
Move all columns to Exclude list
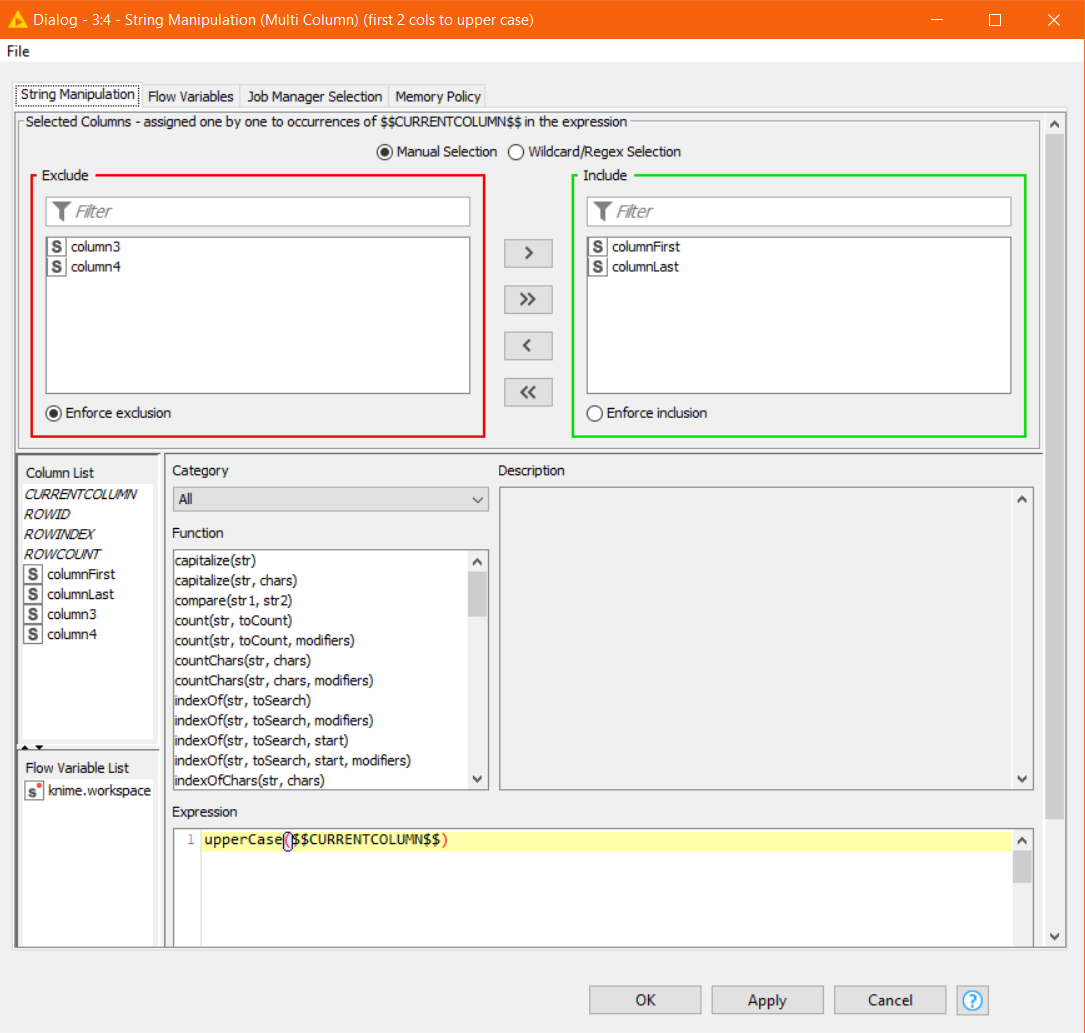(528, 393)
